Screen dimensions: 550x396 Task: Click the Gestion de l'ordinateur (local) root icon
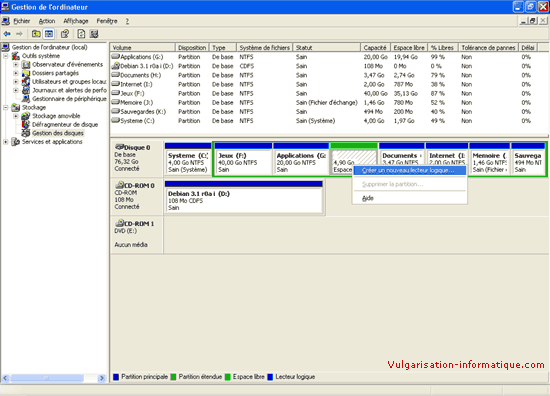click(x=5, y=47)
